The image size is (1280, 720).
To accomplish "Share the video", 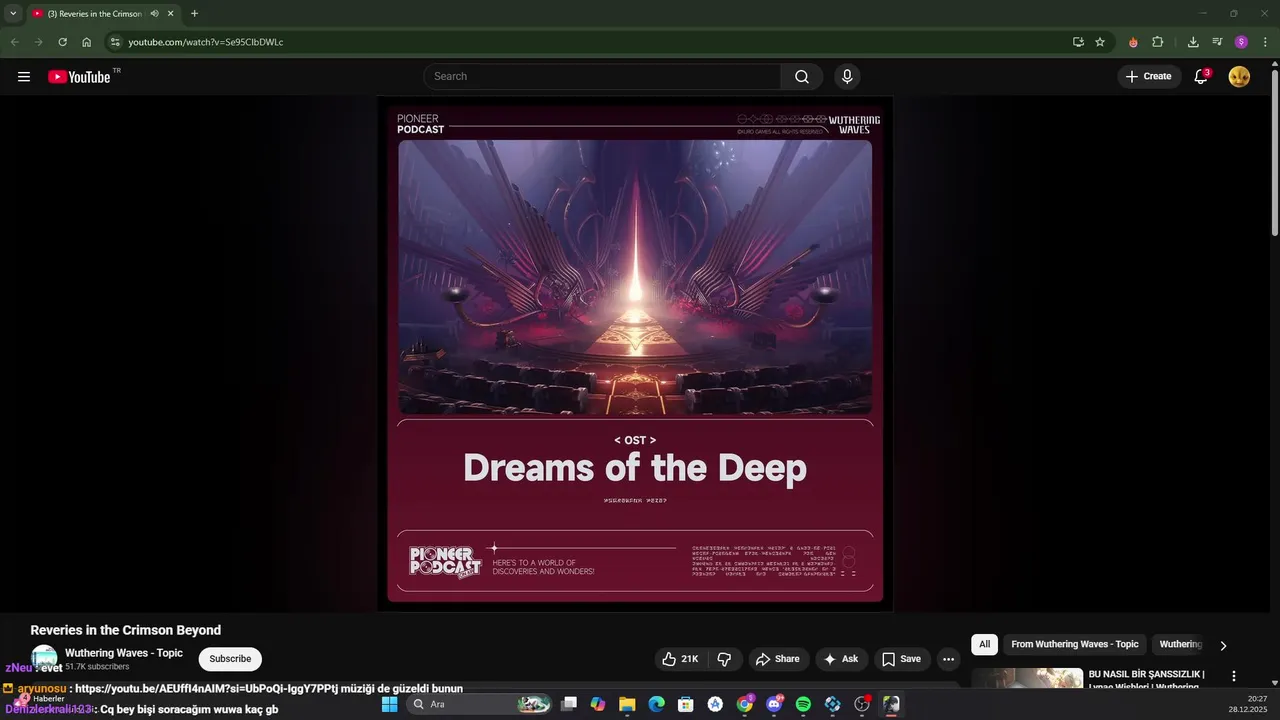I will (x=778, y=659).
